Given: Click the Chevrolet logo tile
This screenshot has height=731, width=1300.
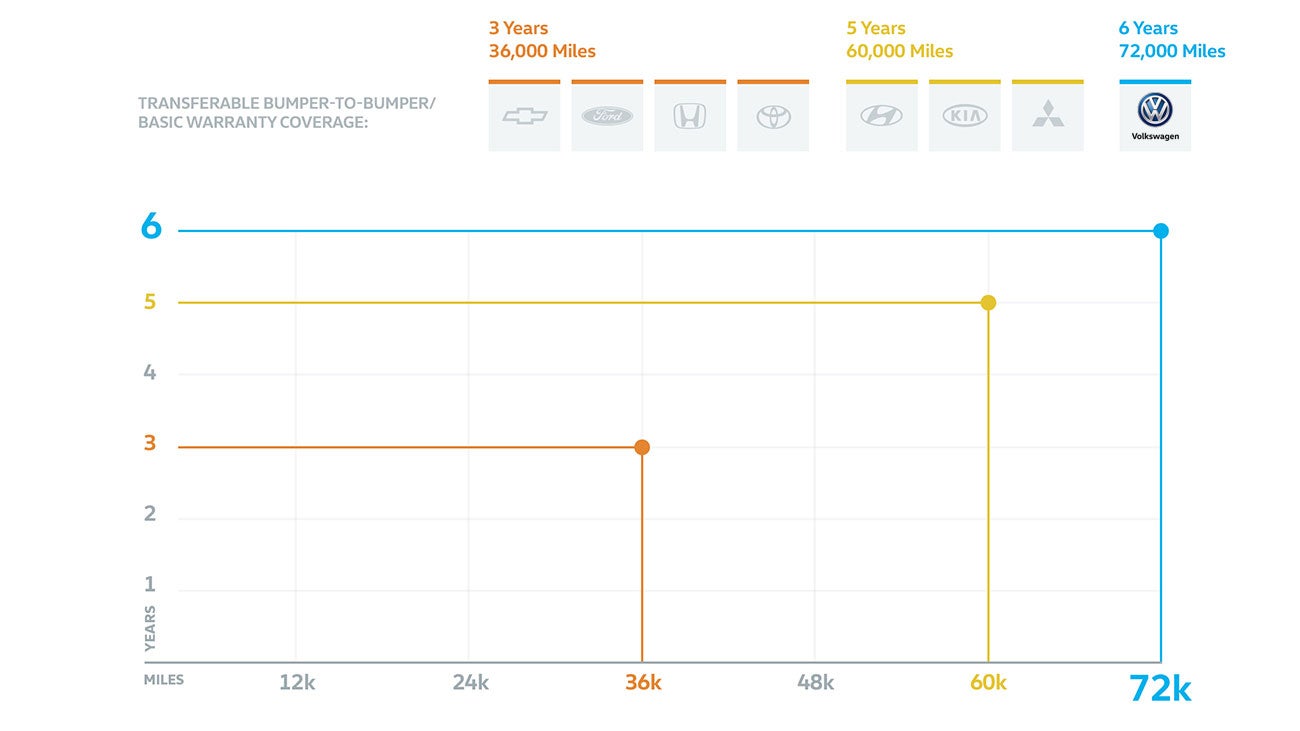Looking at the screenshot, I should click(524, 116).
